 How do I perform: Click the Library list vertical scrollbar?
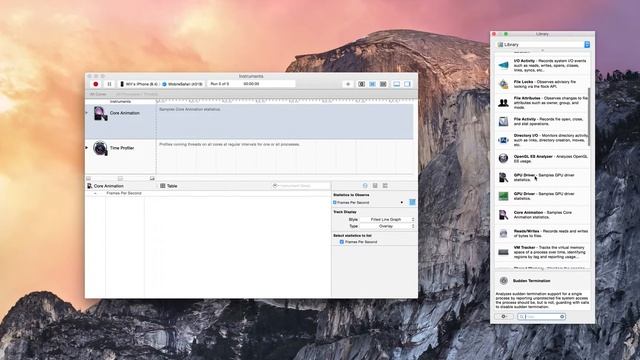tap(589, 116)
